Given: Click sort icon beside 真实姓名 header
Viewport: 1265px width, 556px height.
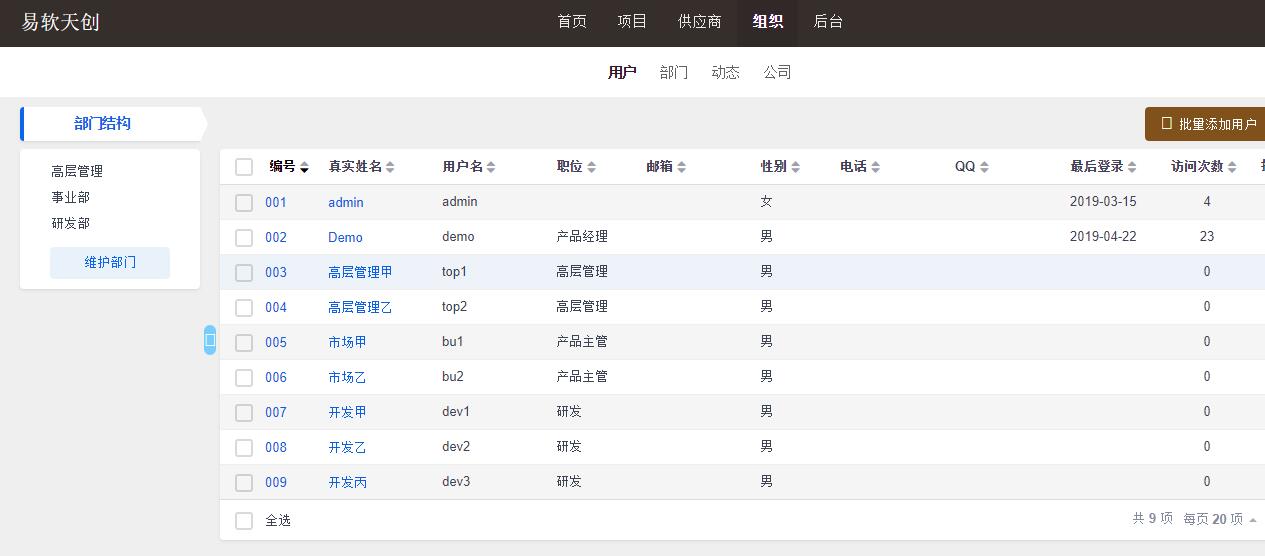Looking at the screenshot, I should tap(390, 167).
